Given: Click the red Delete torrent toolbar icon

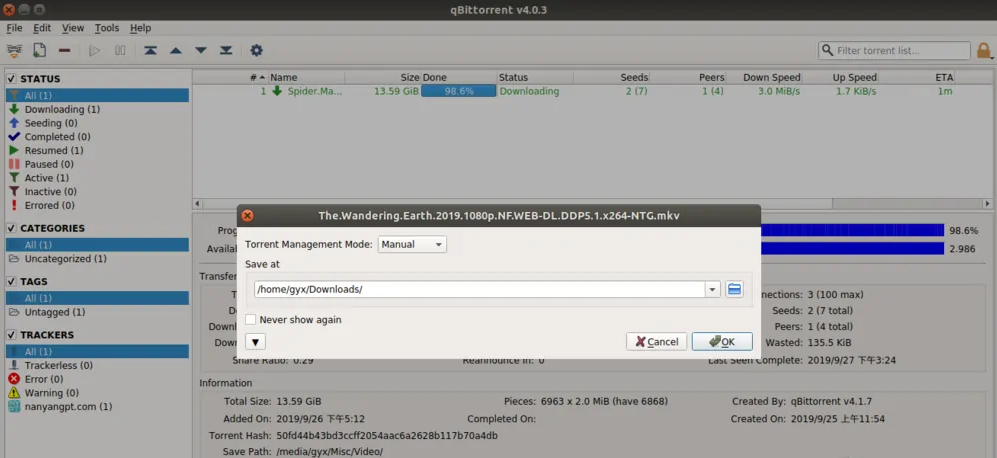Looking at the screenshot, I should 64,50.
